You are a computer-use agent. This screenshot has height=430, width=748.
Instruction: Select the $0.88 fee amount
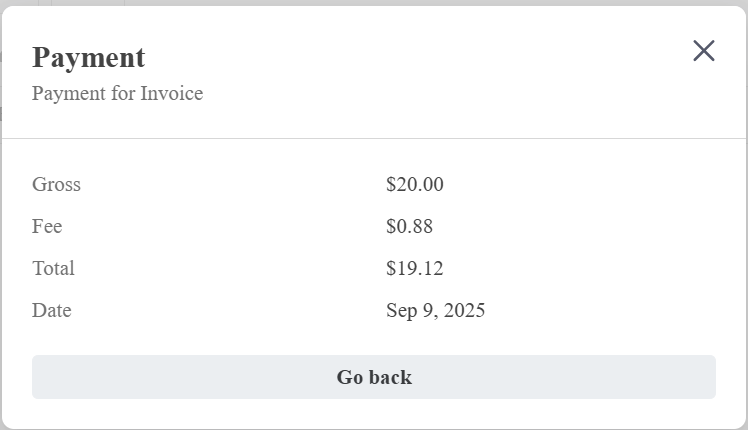tap(409, 227)
